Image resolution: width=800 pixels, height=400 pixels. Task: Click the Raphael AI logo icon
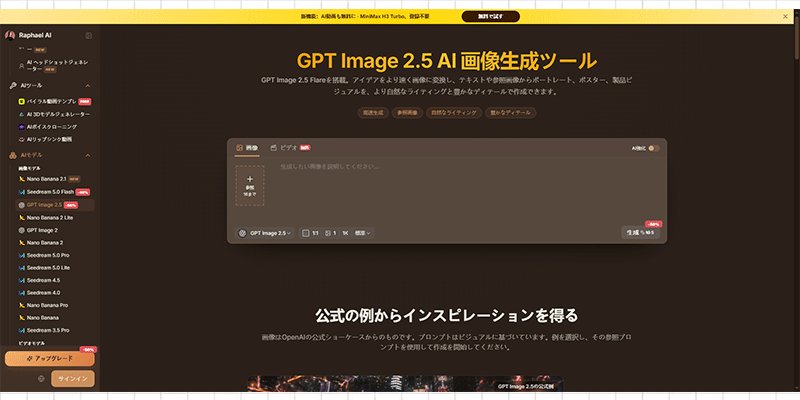tap(10, 35)
